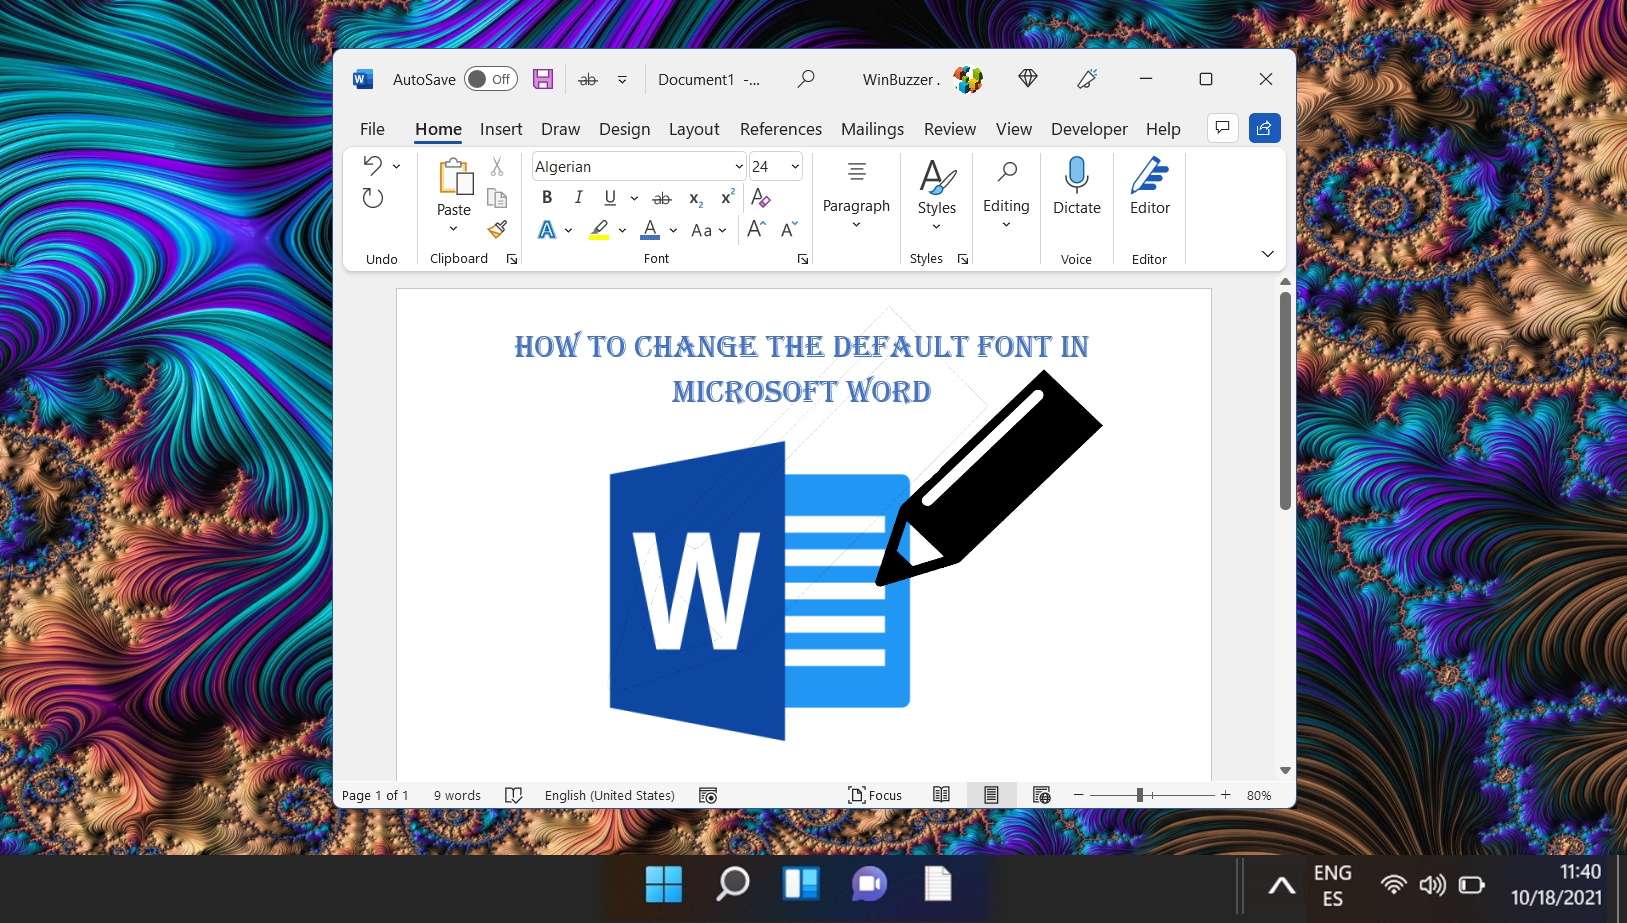Click the Copy icon

point(497,198)
